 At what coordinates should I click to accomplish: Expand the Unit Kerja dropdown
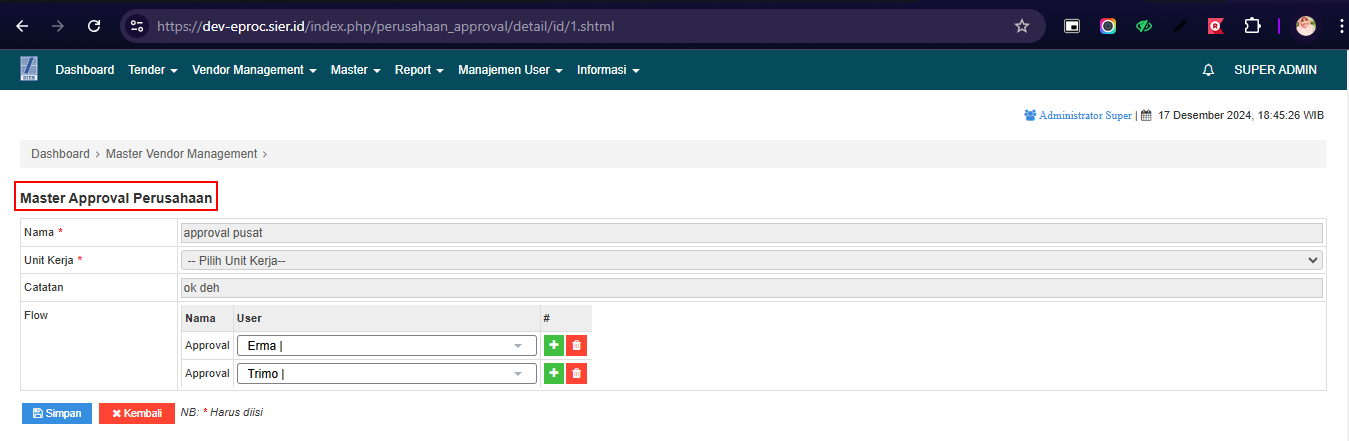751,260
